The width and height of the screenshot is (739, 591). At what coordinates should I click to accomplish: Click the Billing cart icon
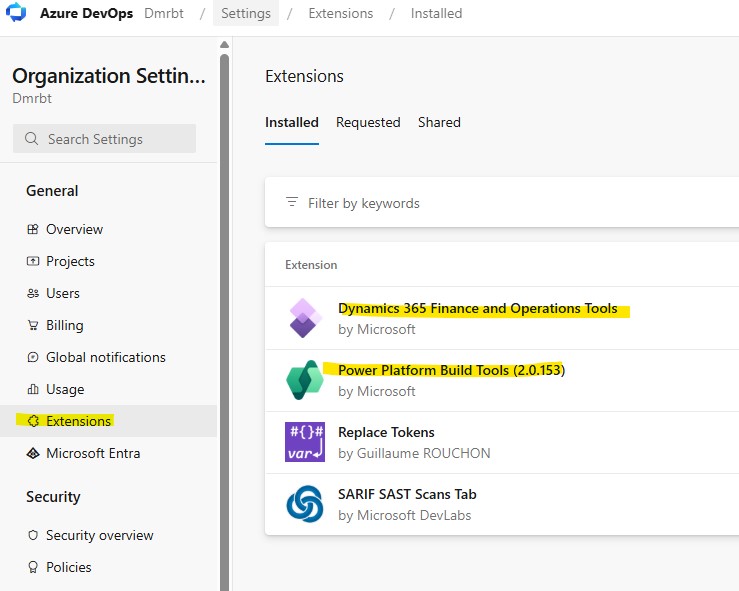(x=33, y=325)
